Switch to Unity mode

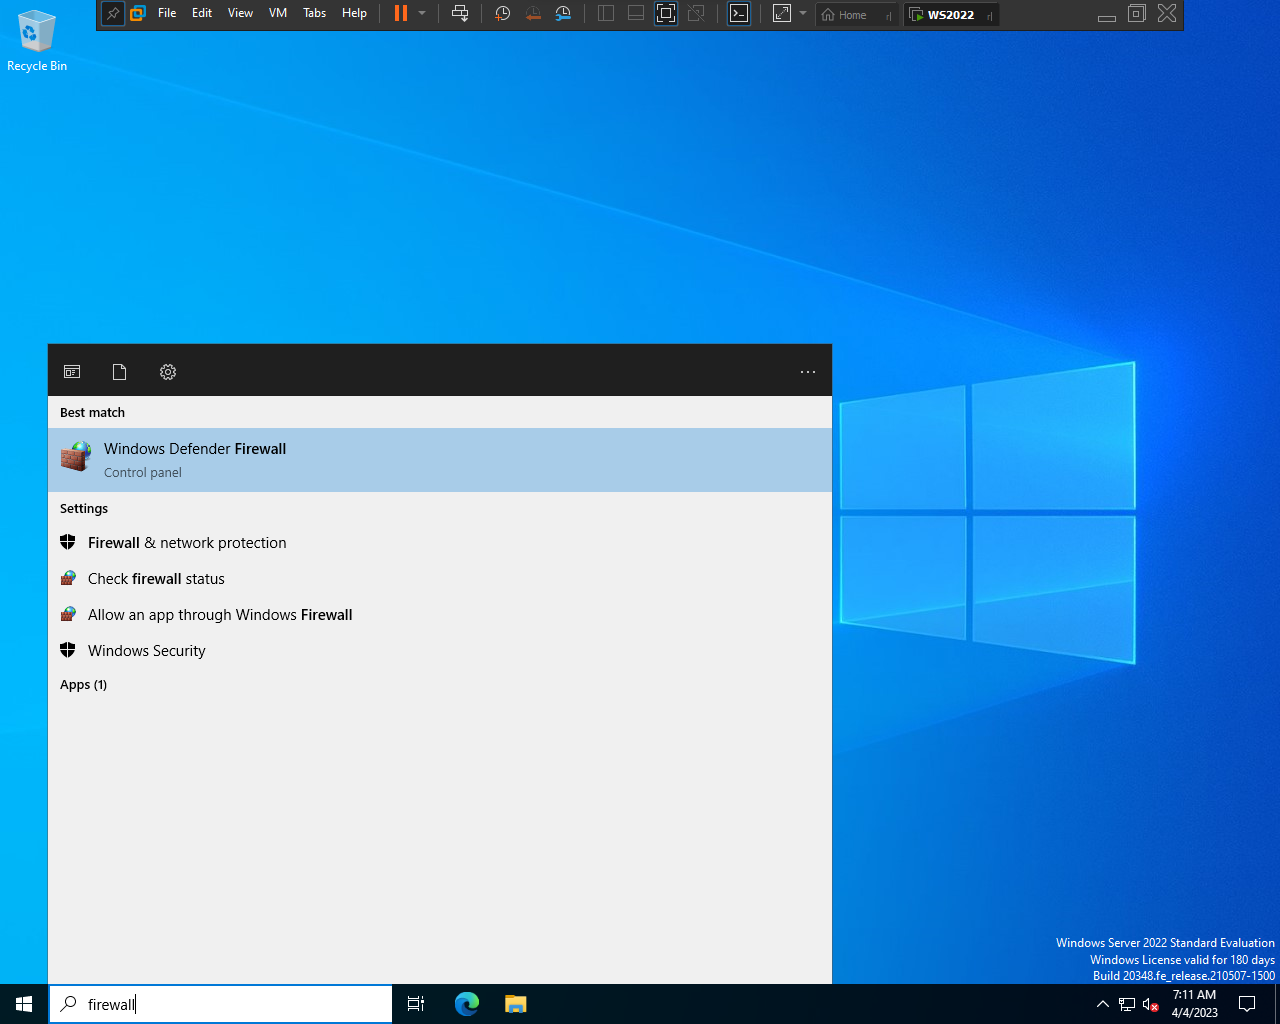pos(697,14)
